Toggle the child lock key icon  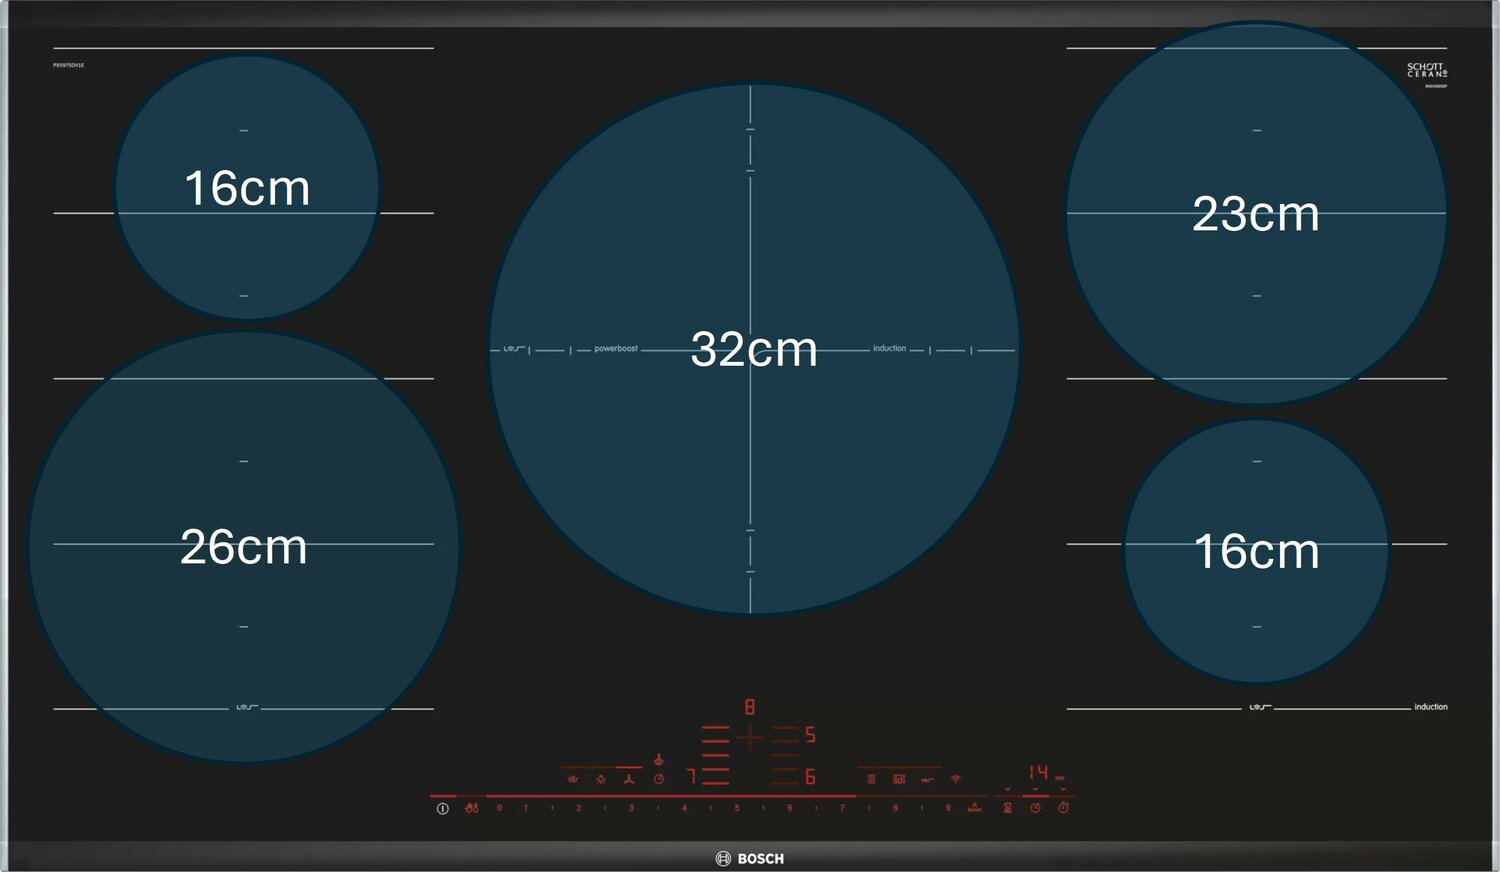coord(471,808)
